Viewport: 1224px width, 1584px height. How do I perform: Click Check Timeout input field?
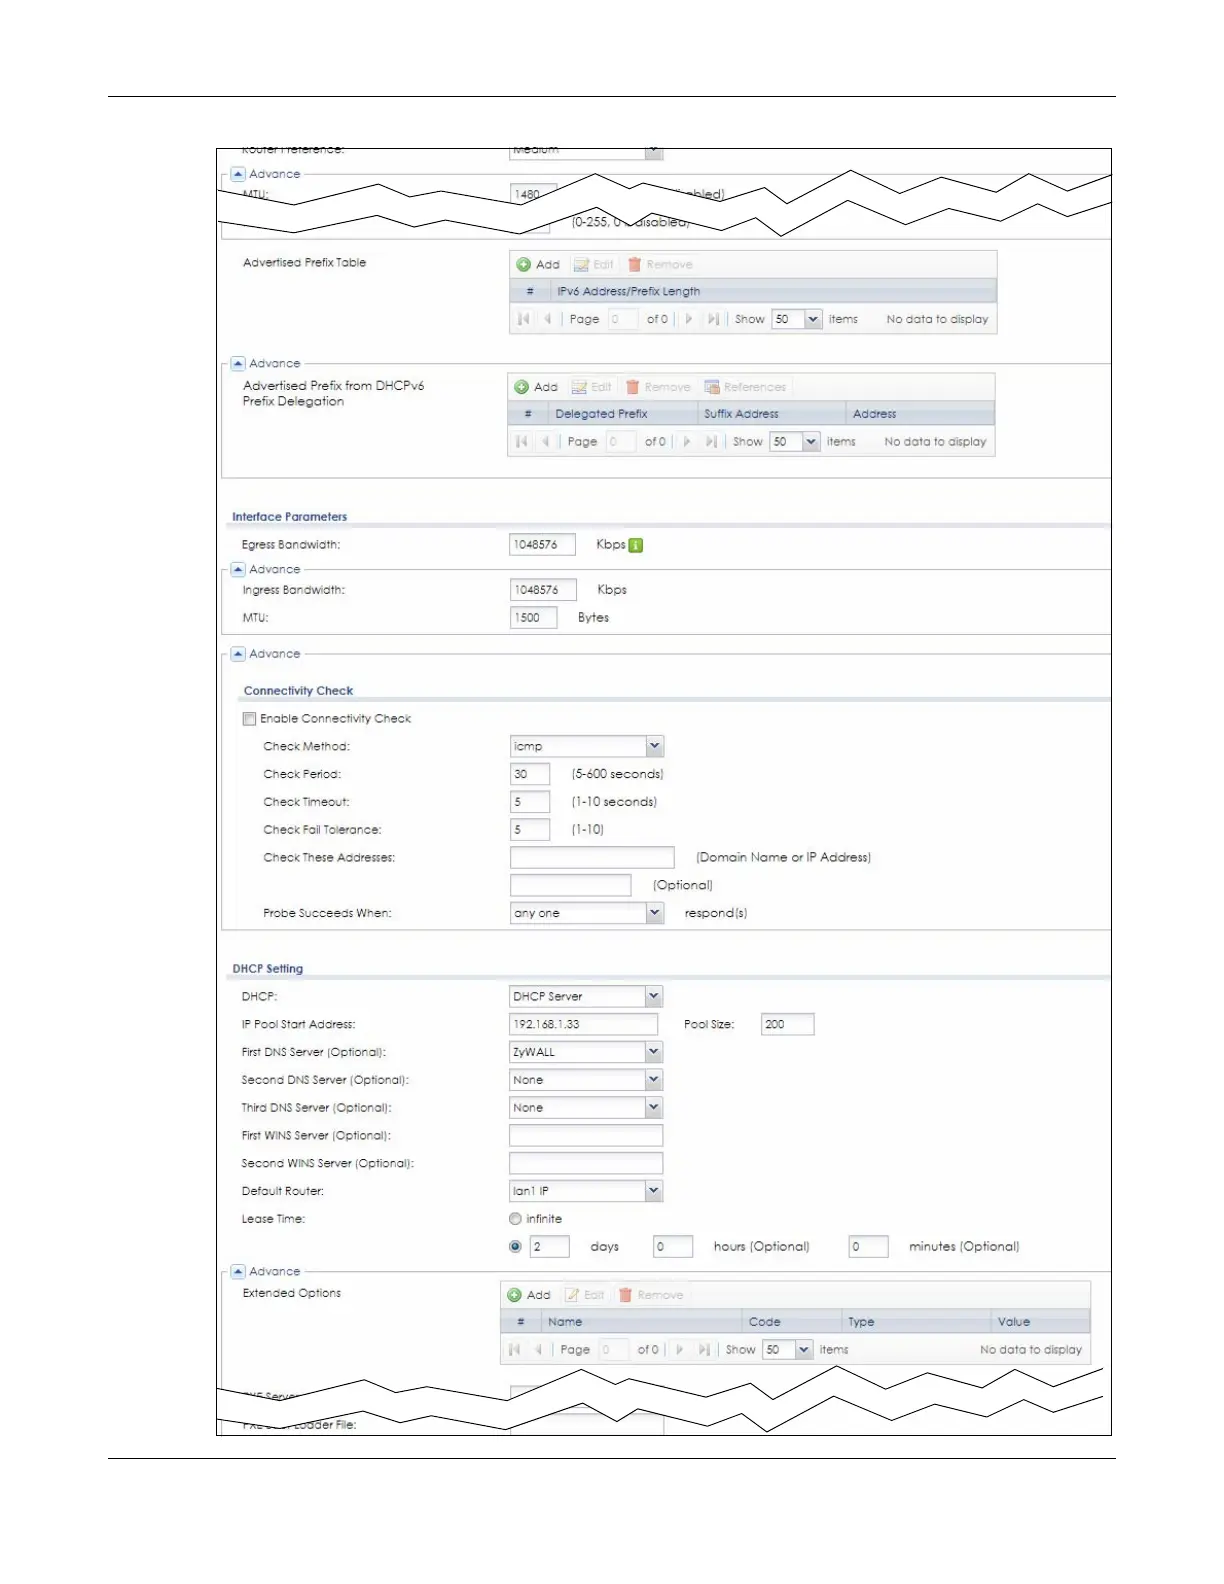pyautogui.click(x=530, y=802)
